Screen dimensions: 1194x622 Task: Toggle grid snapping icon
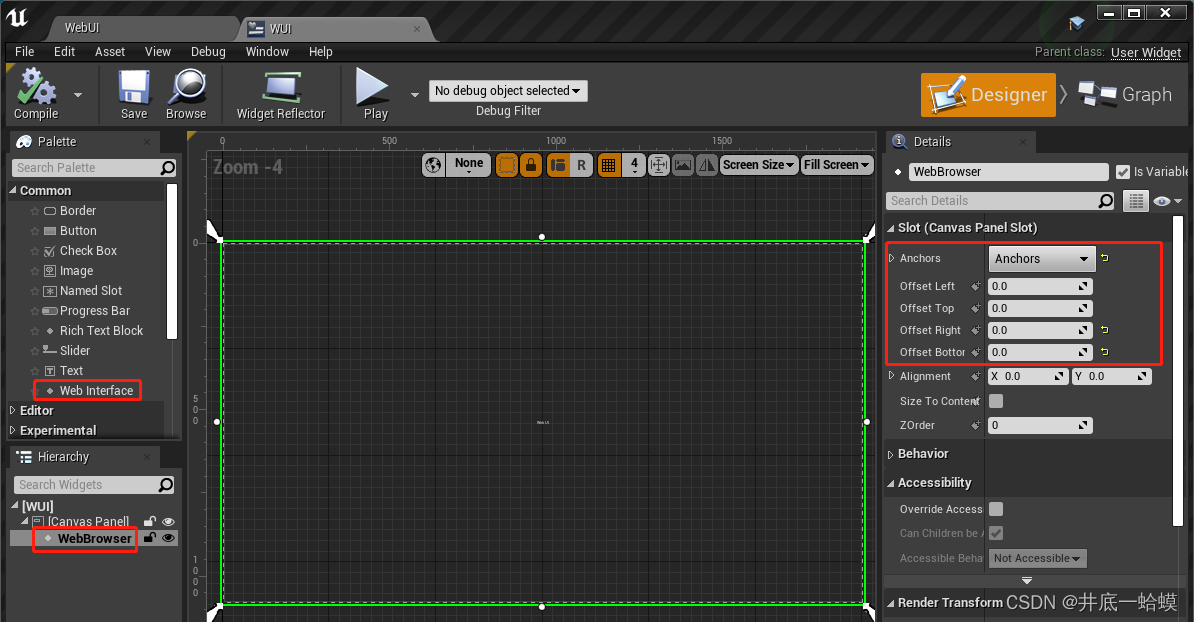(608, 164)
